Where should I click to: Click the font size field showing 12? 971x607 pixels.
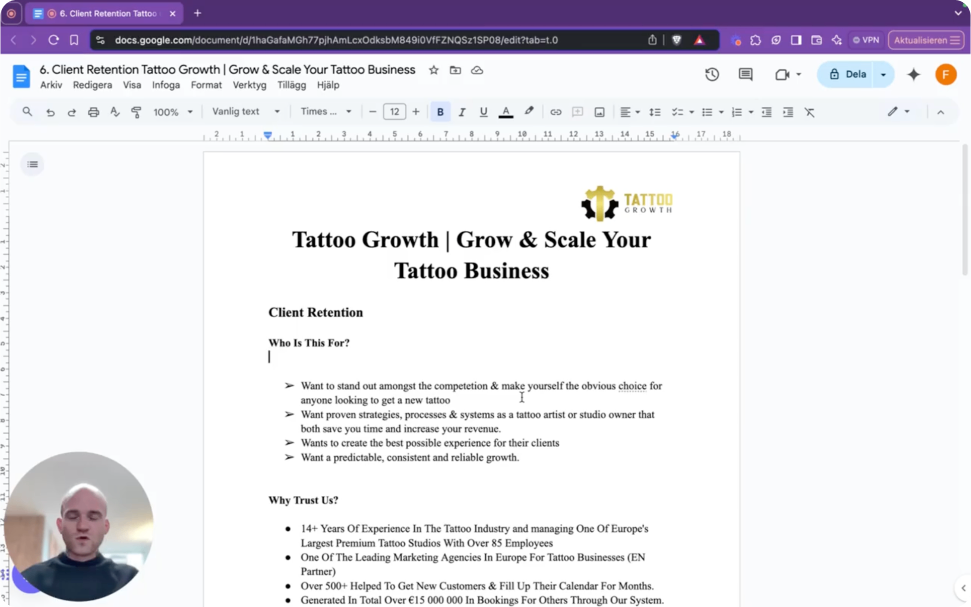[x=394, y=111]
